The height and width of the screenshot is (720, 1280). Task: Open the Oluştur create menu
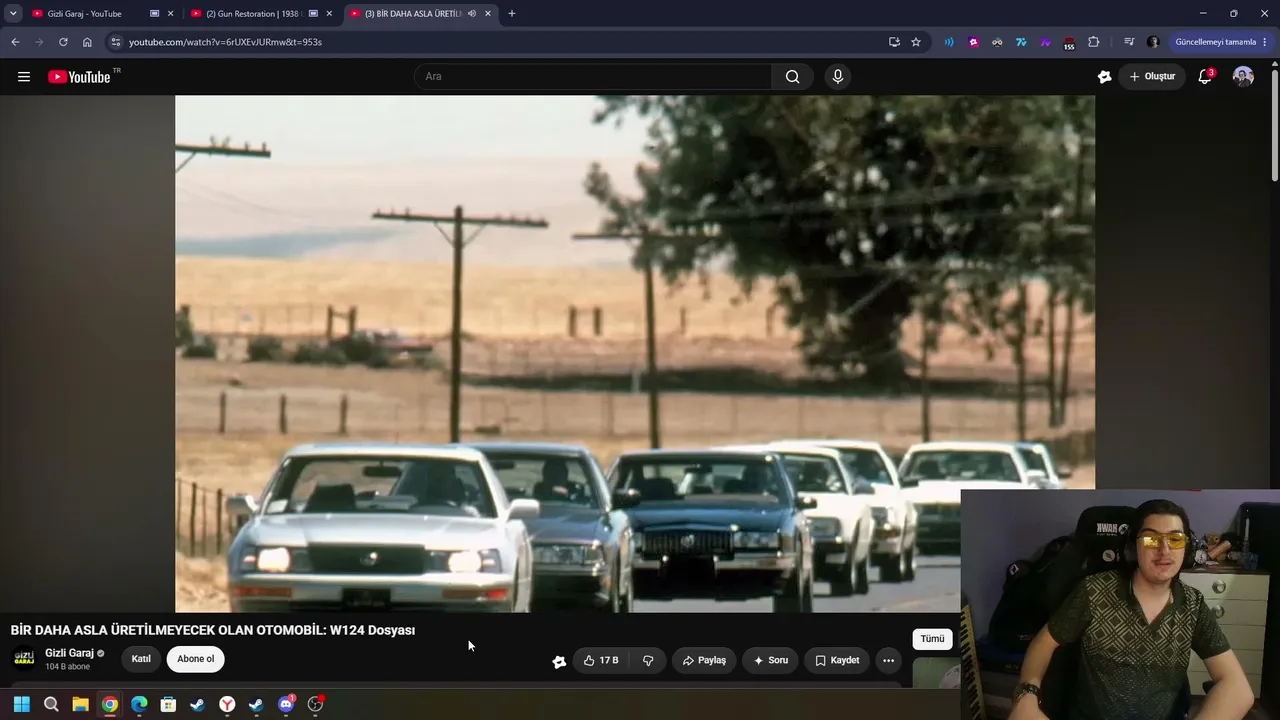pos(1152,77)
